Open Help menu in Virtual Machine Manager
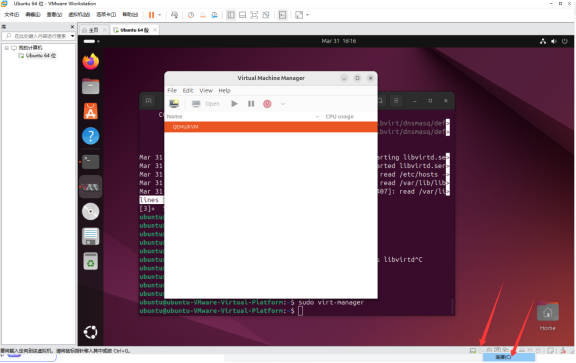 tap(224, 90)
